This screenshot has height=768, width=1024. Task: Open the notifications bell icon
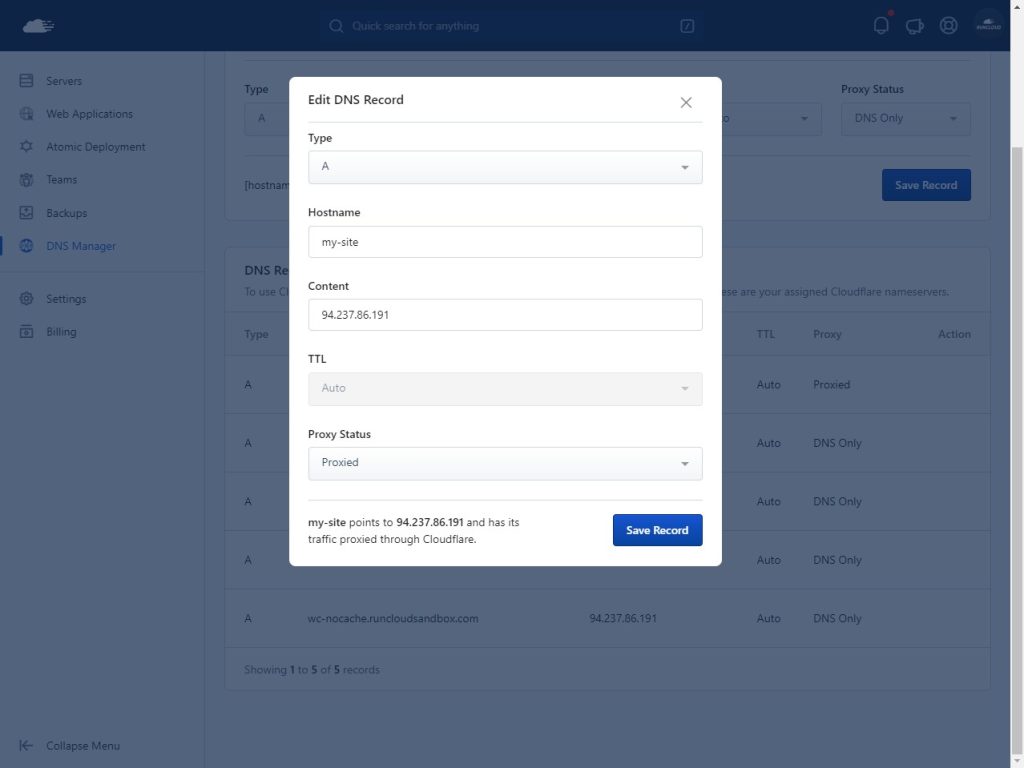tap(881, 26)
